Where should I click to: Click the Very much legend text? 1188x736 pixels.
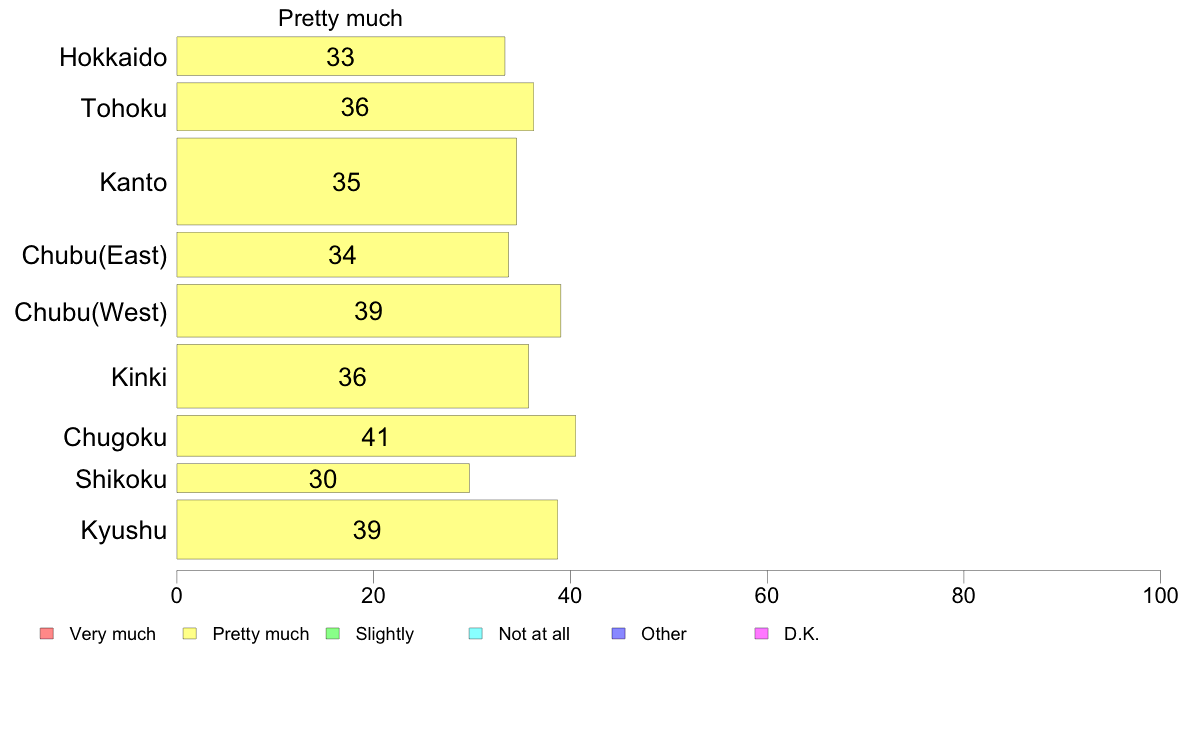(112, 634)
